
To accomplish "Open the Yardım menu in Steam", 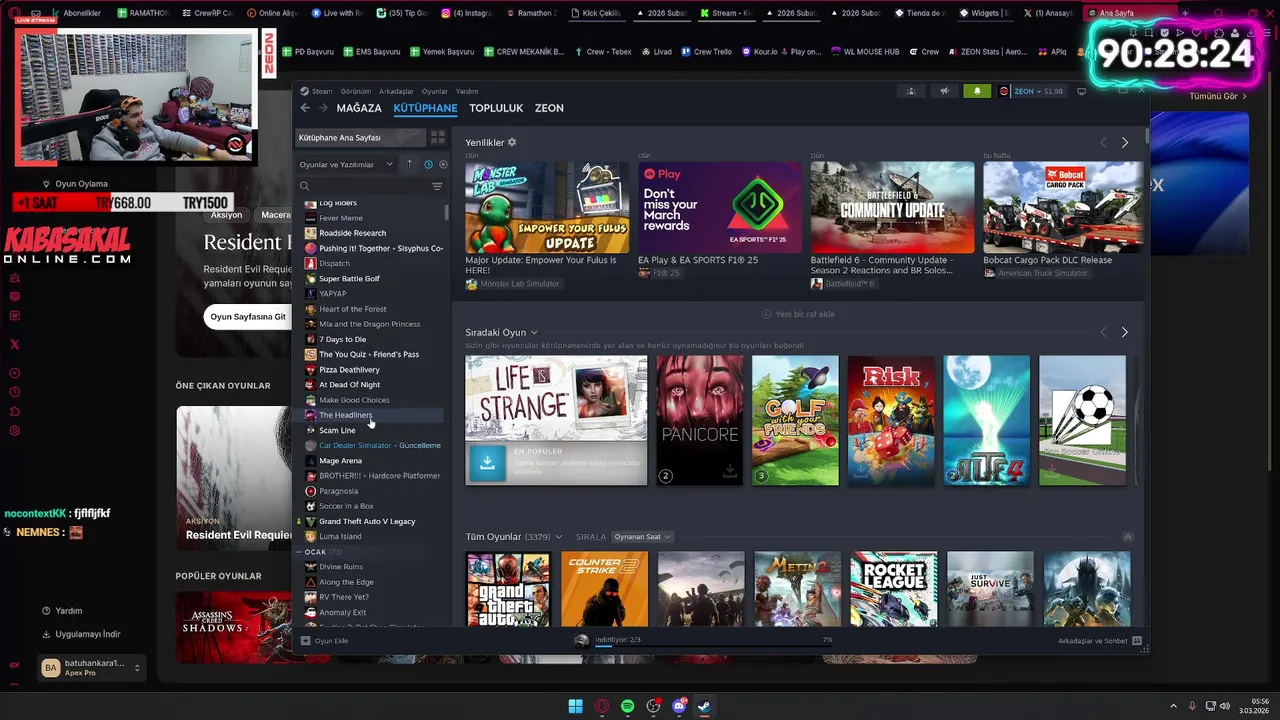I will pyautogui.click(x=467, y=91).
